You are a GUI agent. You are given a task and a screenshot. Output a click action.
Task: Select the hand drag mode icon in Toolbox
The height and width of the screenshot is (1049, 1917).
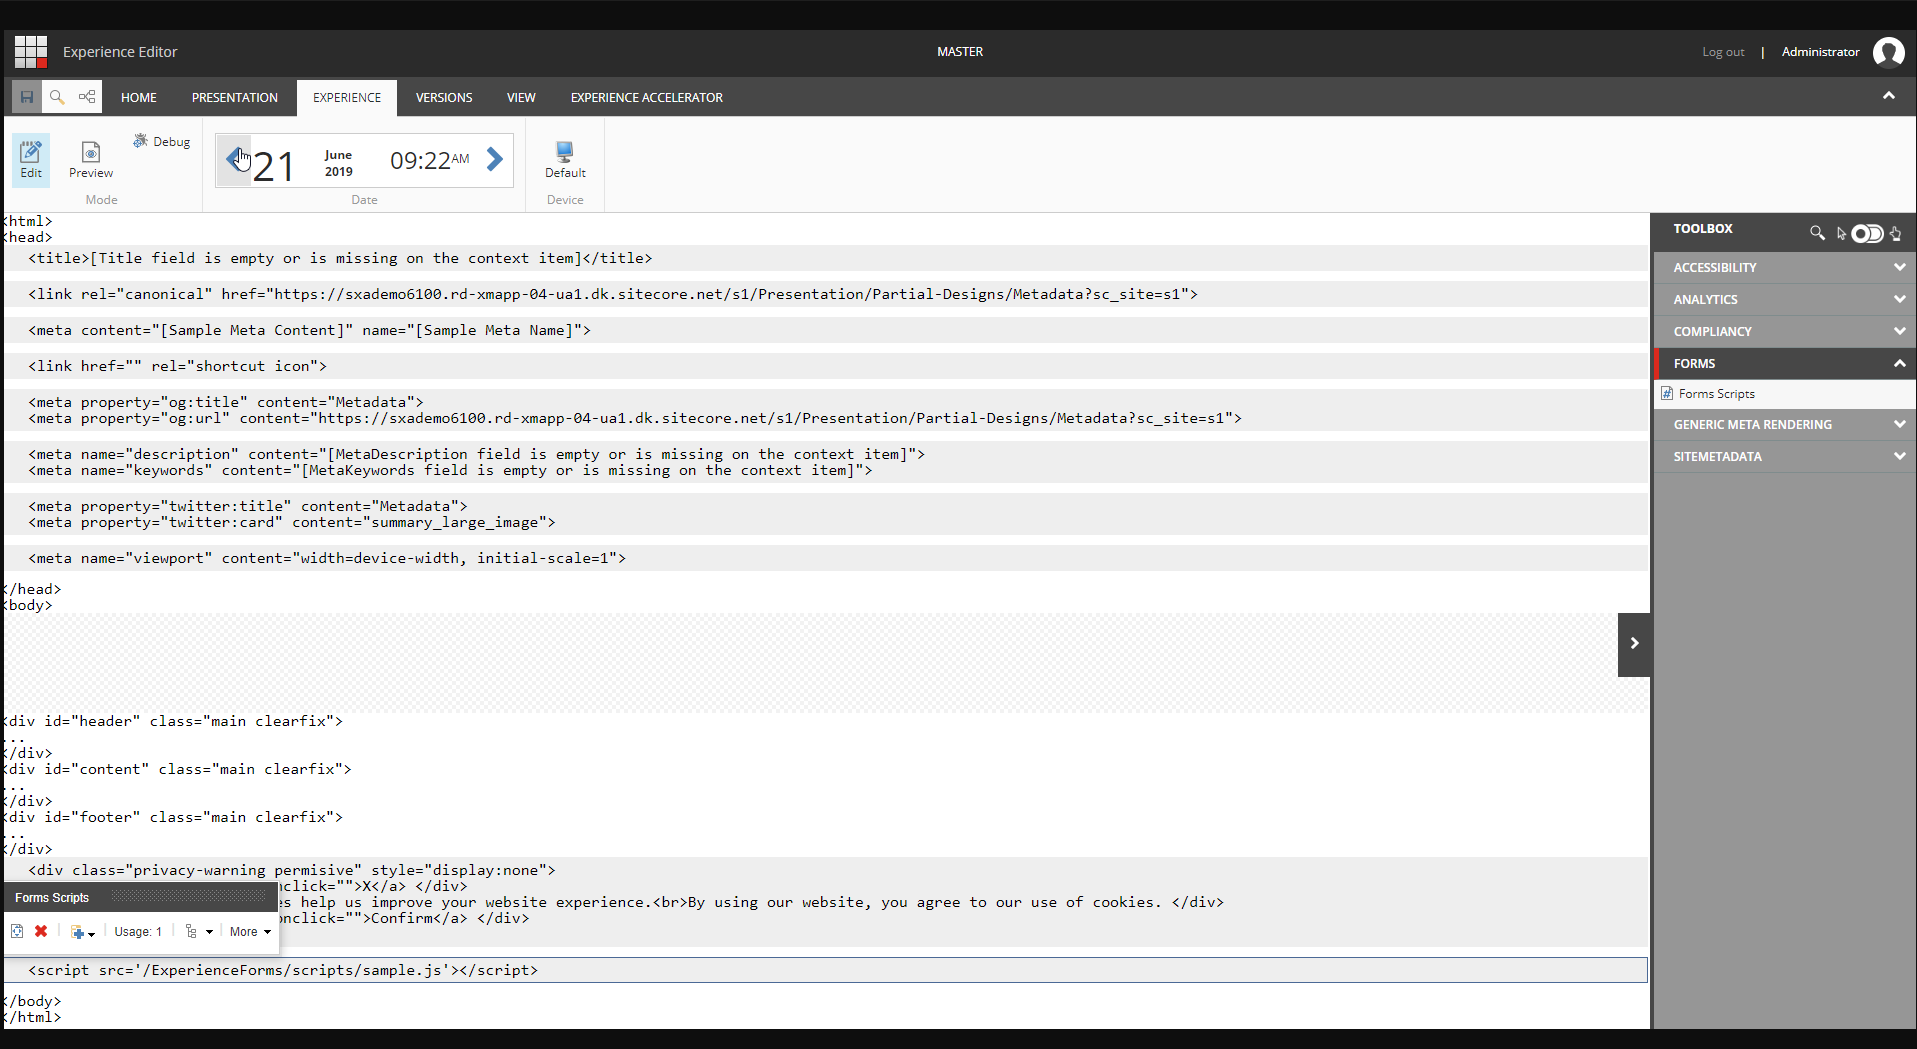coord(1896,234)
